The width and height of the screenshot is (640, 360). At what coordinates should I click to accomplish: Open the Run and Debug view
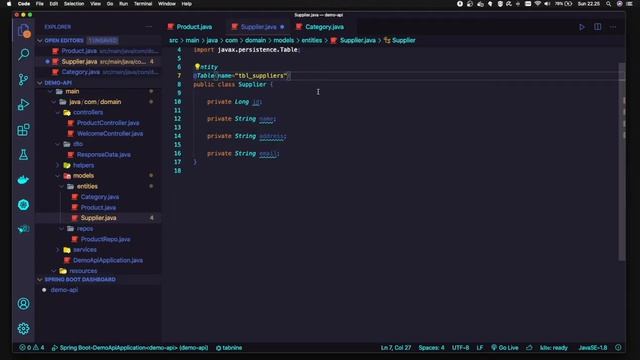pyautogui.click(x=23, y=104)
